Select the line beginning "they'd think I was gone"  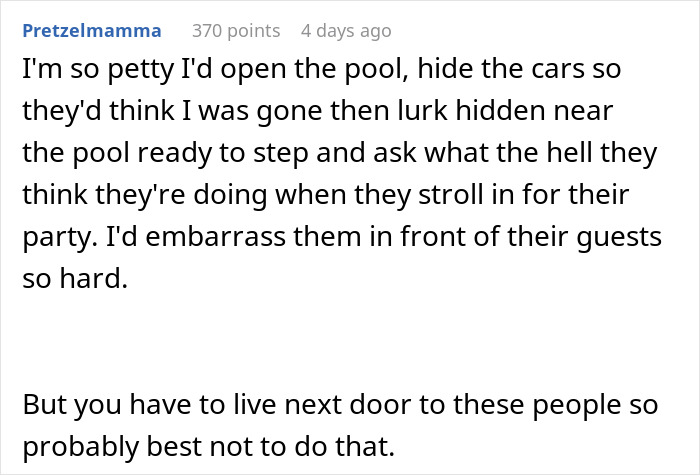click(317, 110)
